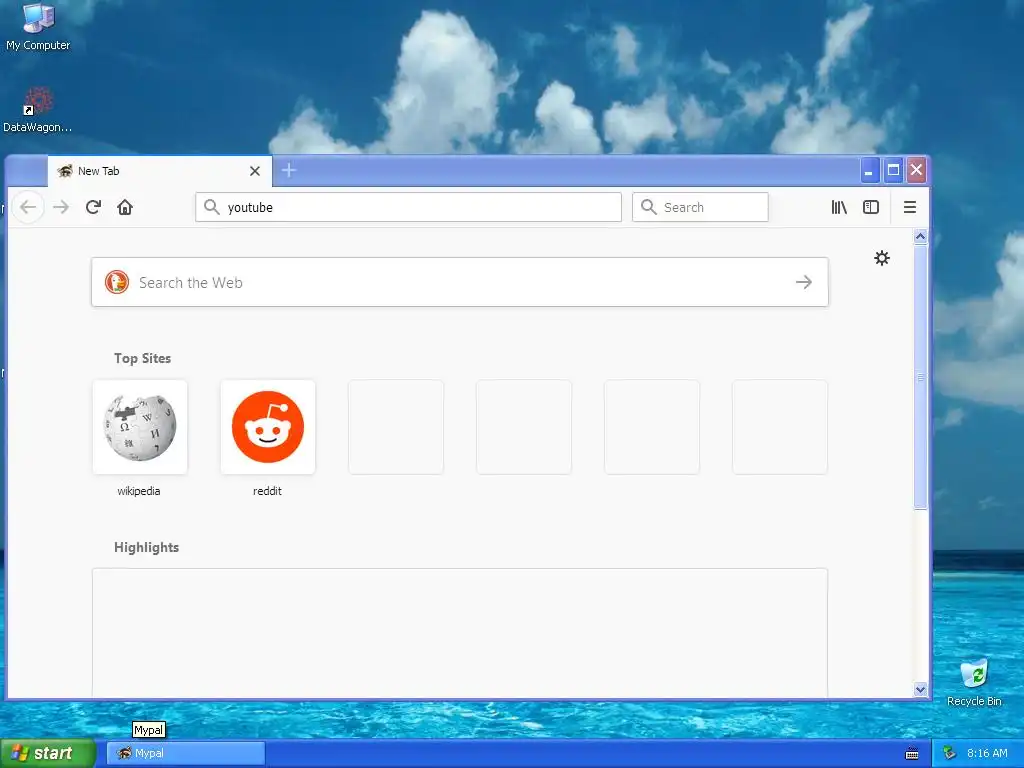Open the reddit top site tile

click(x=268, y=427)
